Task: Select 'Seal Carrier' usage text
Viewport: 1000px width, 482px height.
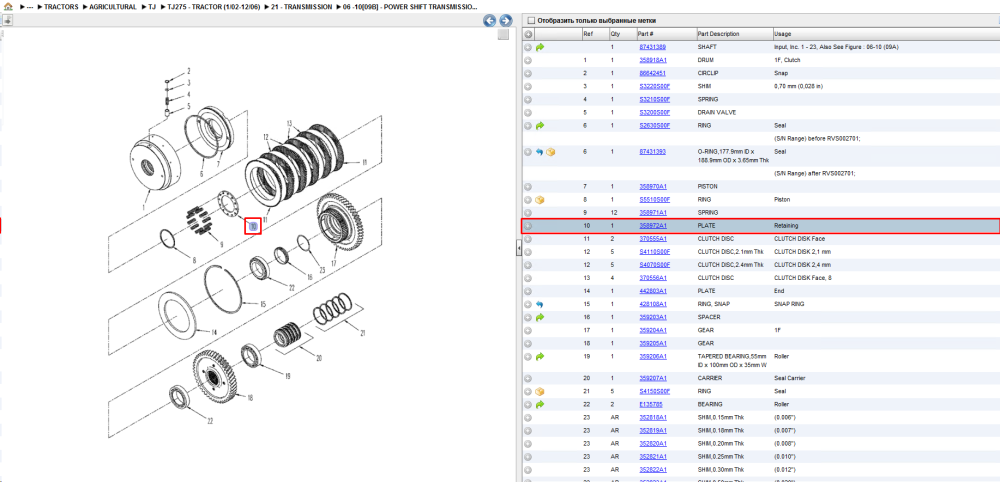Action: click(790, 378)
